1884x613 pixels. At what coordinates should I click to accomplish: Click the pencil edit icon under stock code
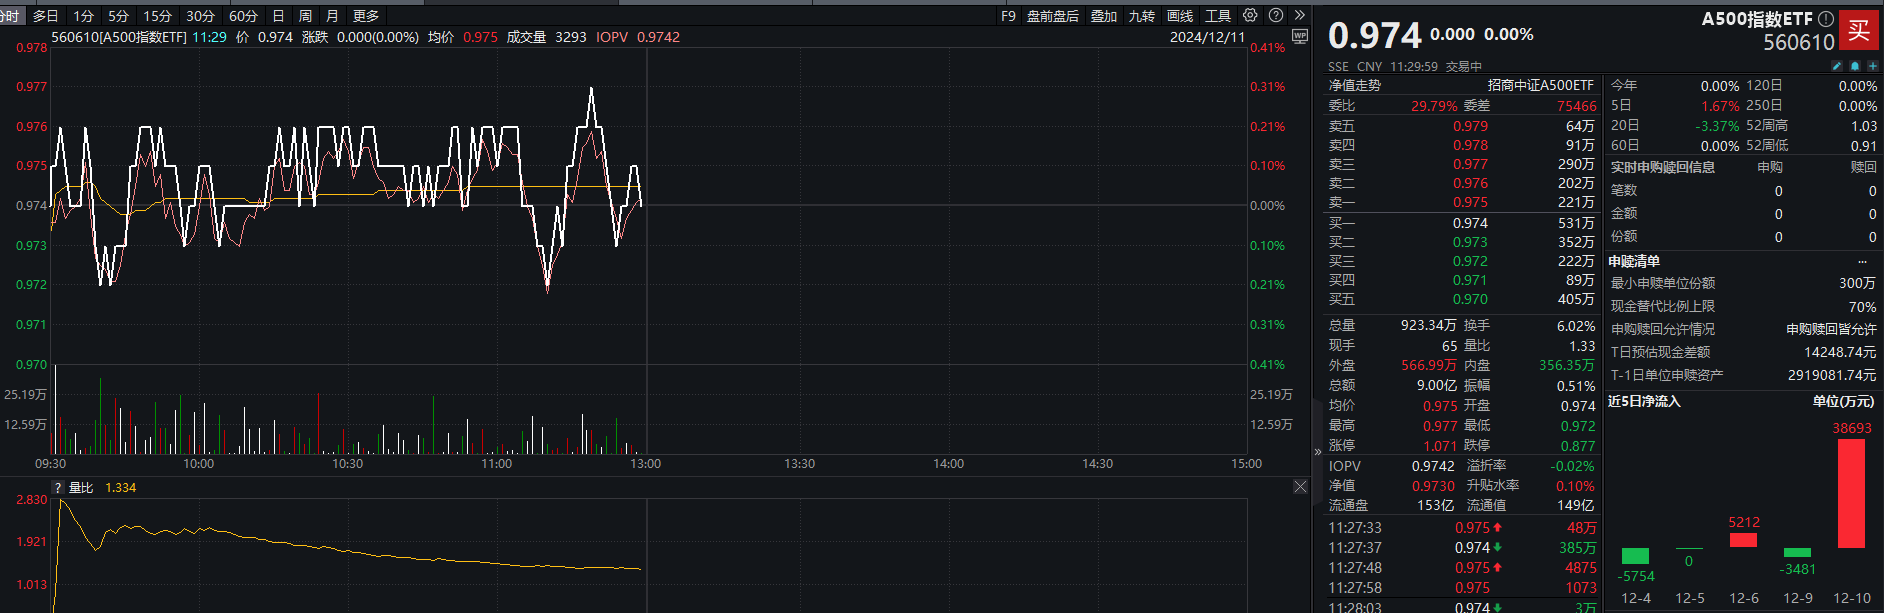point(1837,66)
